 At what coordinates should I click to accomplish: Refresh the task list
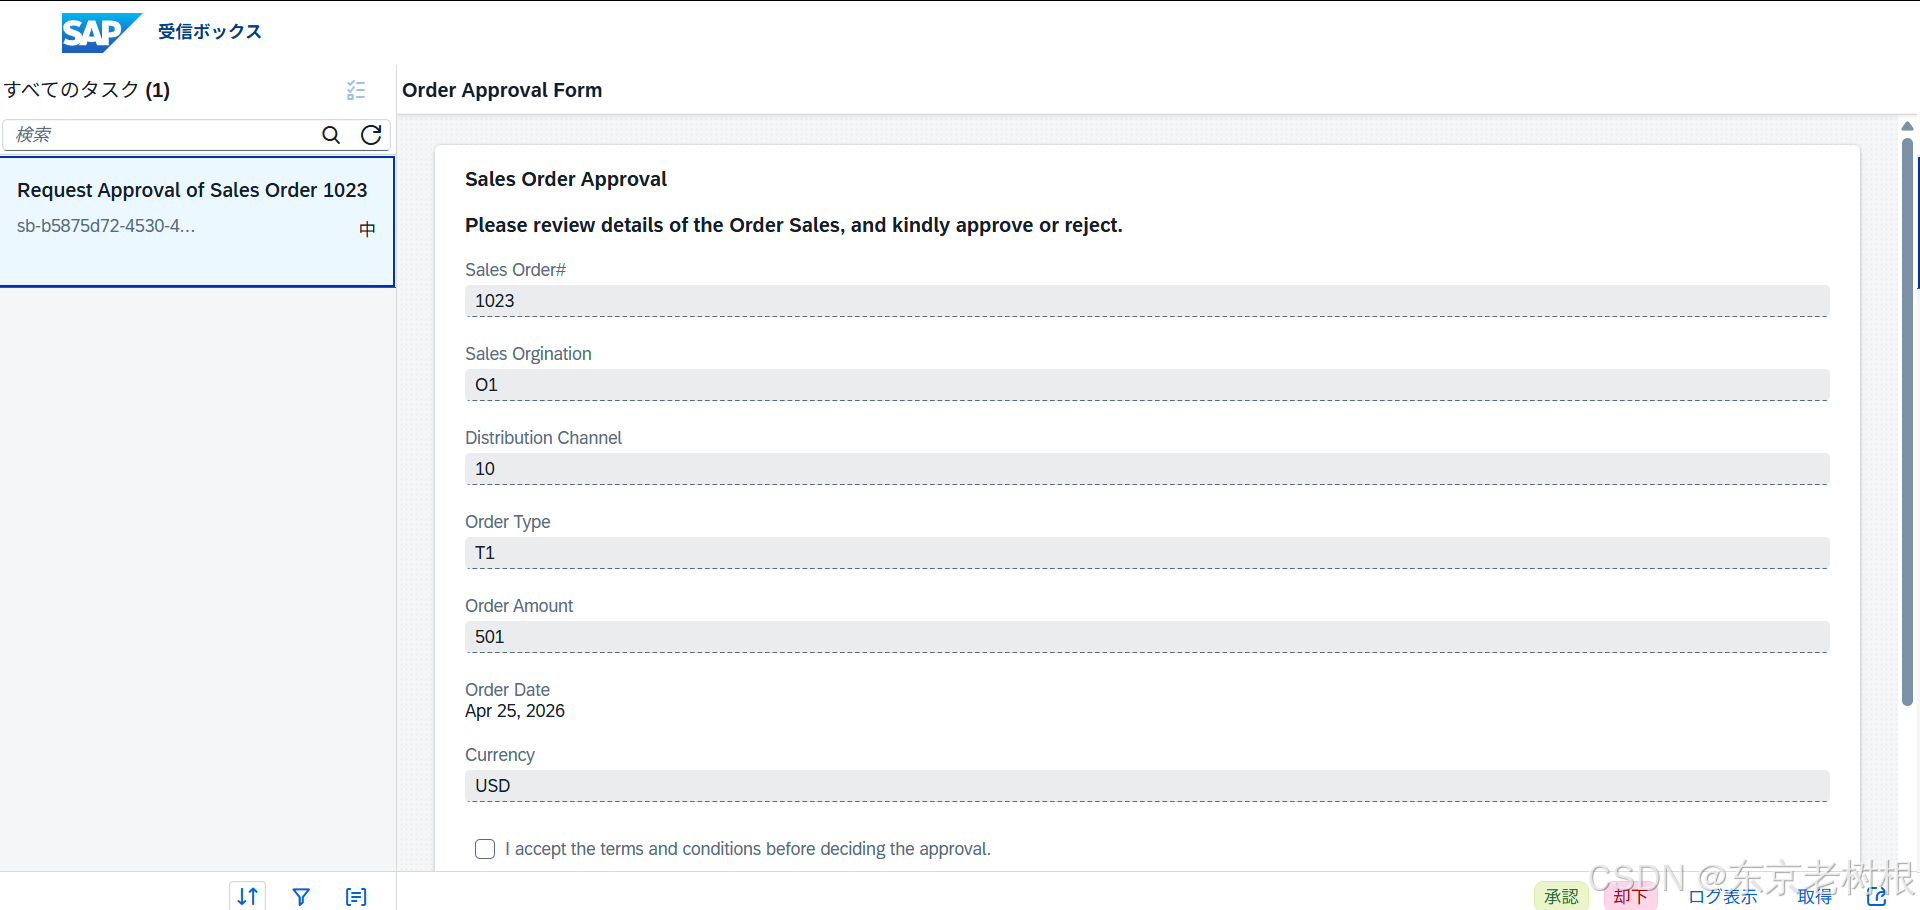tap(371, 135)
